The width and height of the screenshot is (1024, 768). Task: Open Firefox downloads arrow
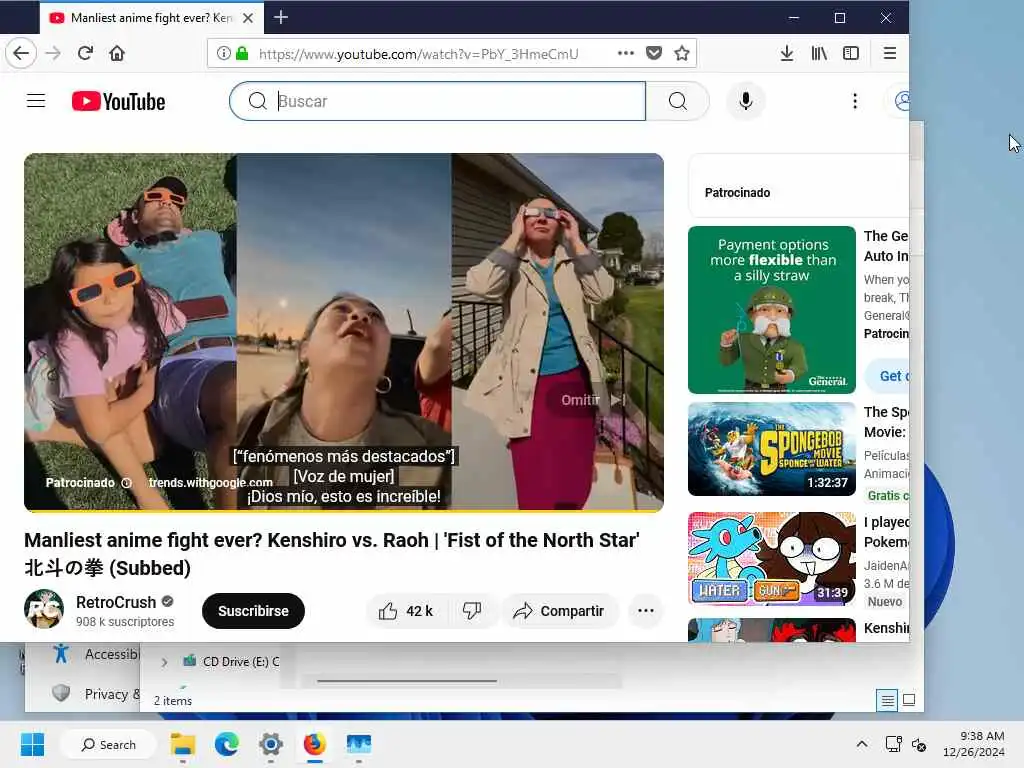pos(787,53)
